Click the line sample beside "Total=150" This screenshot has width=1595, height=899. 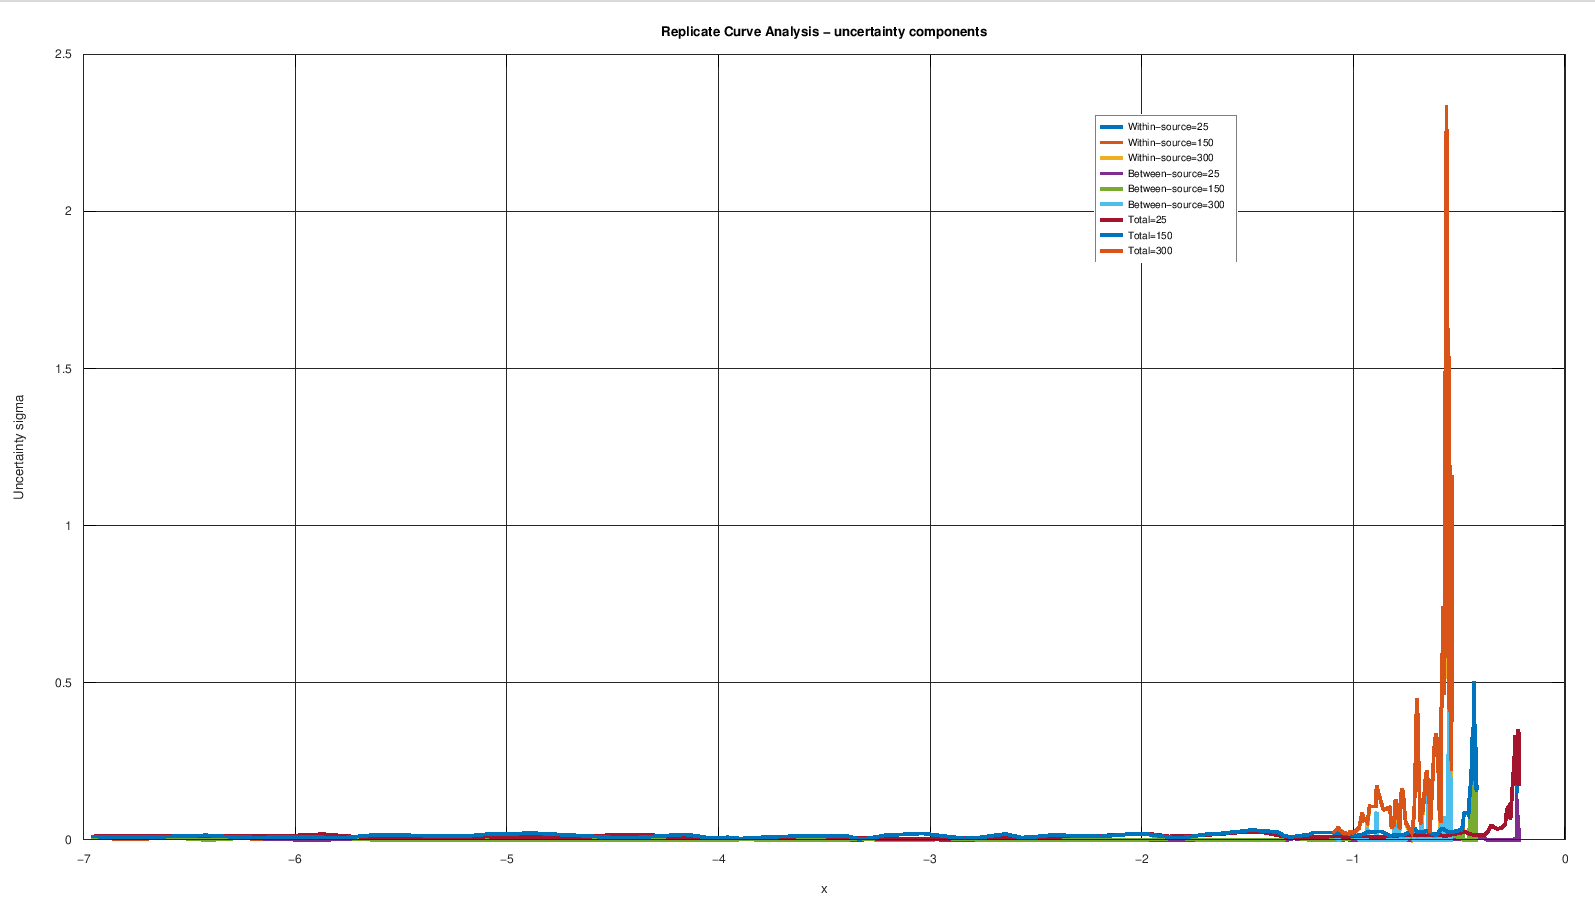pos(1111,236)
